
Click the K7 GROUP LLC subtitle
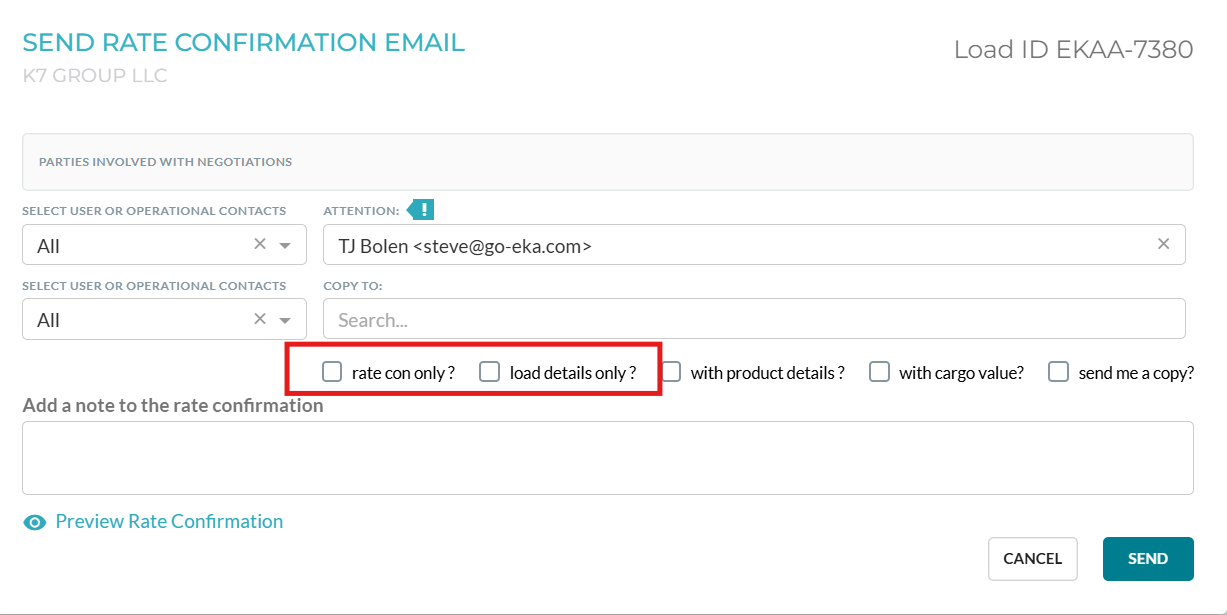point(95,76)
